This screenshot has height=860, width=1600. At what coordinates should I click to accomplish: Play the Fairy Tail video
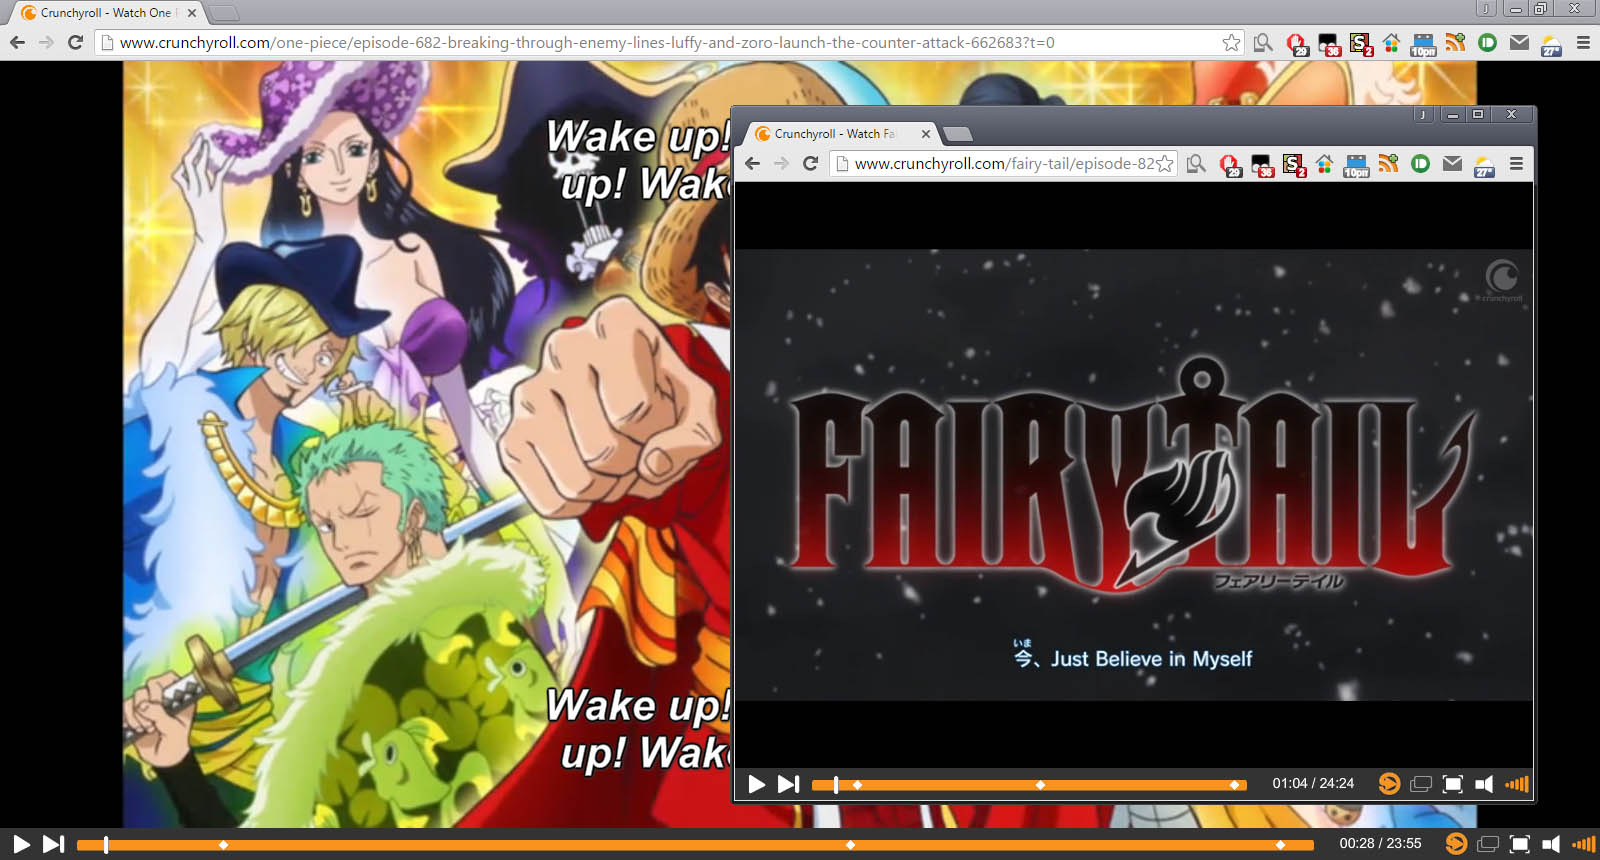click(x=756, y=784)
